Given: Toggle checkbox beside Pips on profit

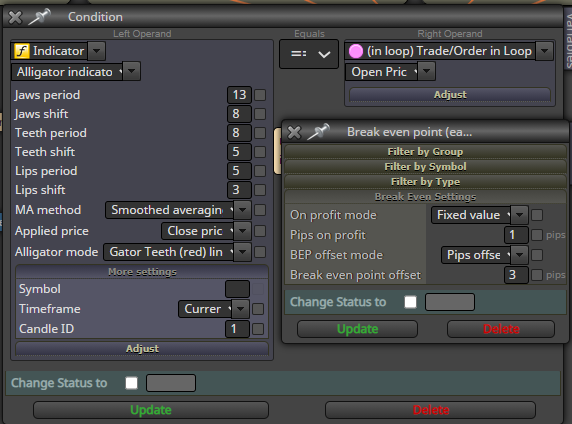Looking at the screenshot, I should tap(537, 235).
